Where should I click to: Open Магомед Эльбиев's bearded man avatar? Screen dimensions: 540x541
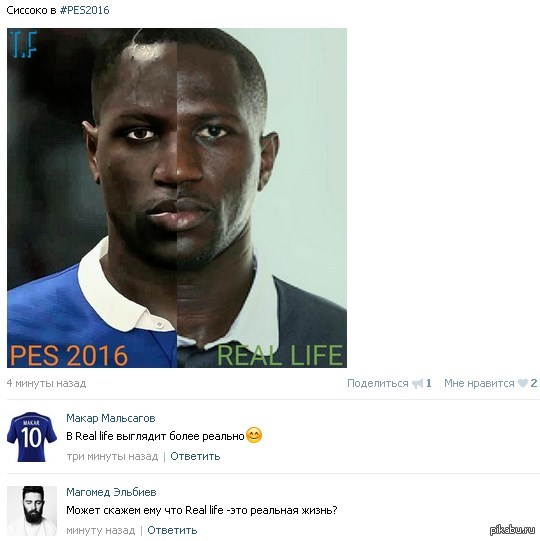click(32, 511)
